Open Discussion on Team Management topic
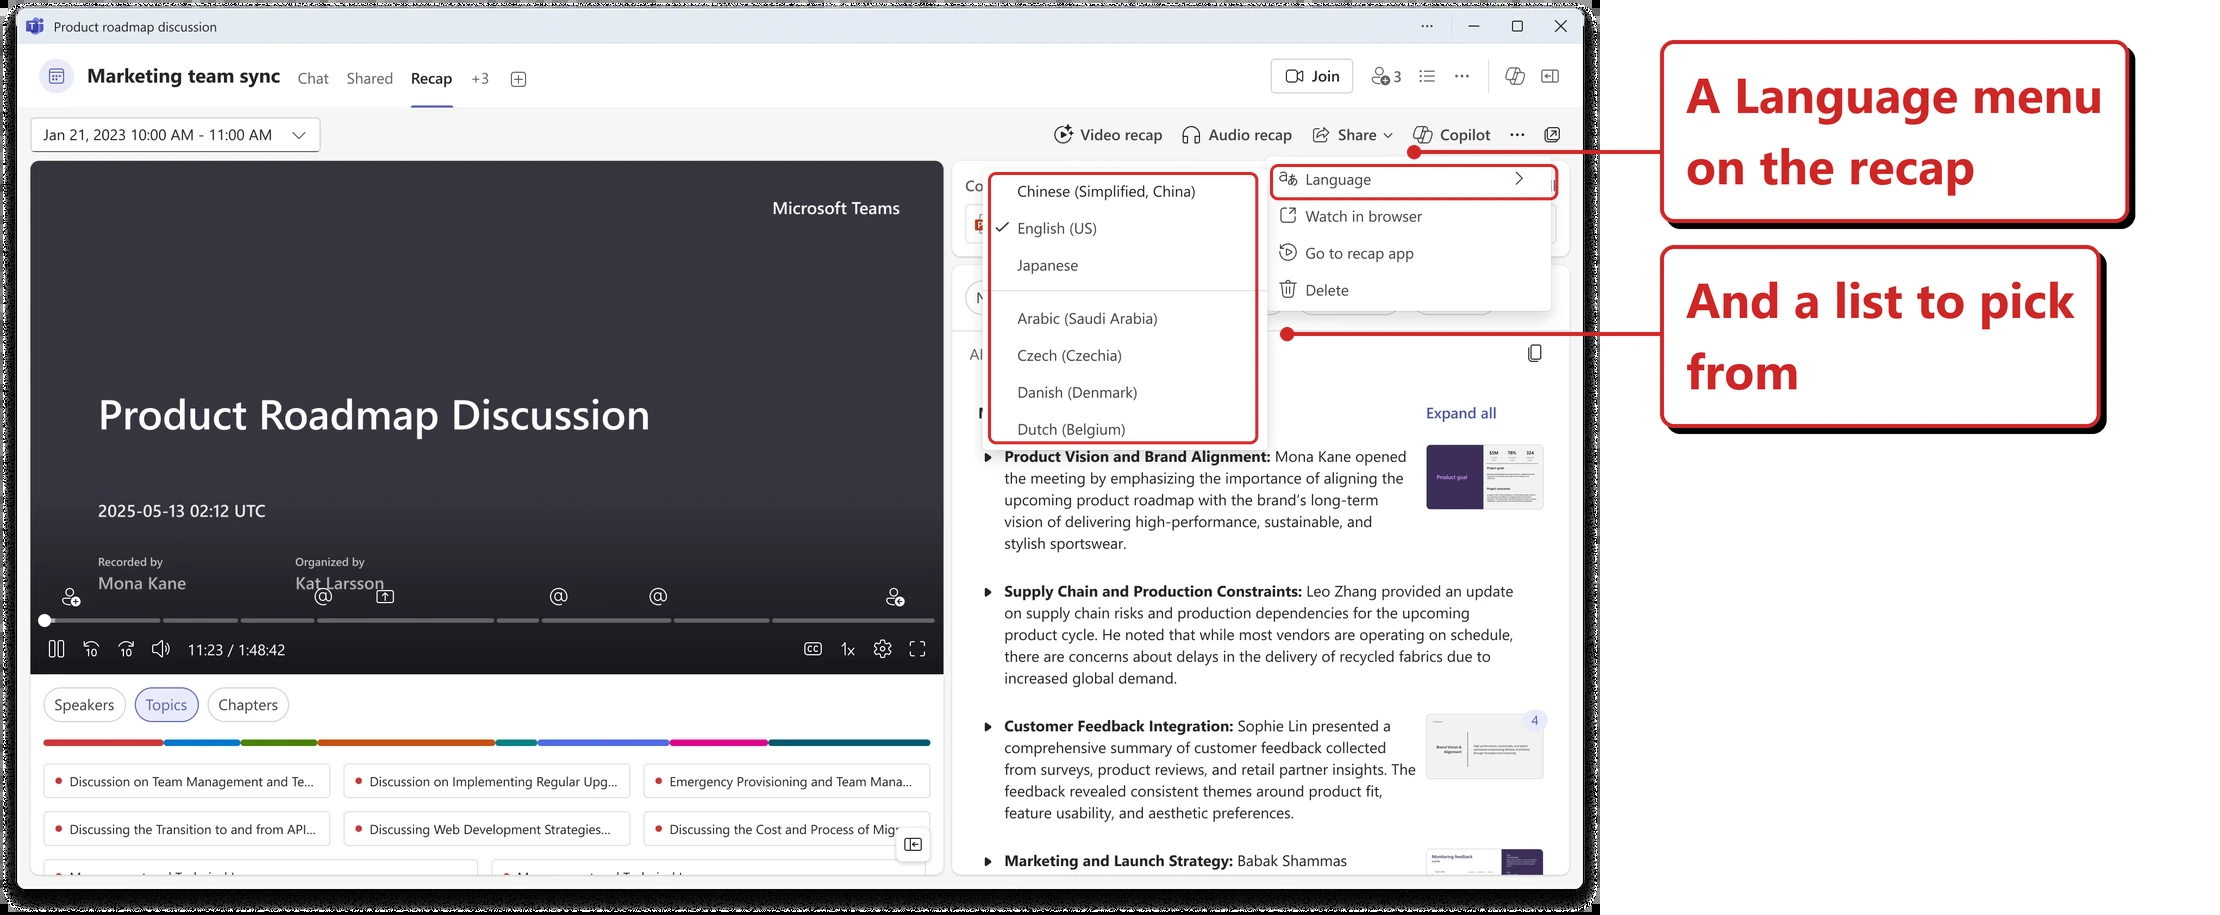The image size is (2220, 915). [x=186, y=782]
